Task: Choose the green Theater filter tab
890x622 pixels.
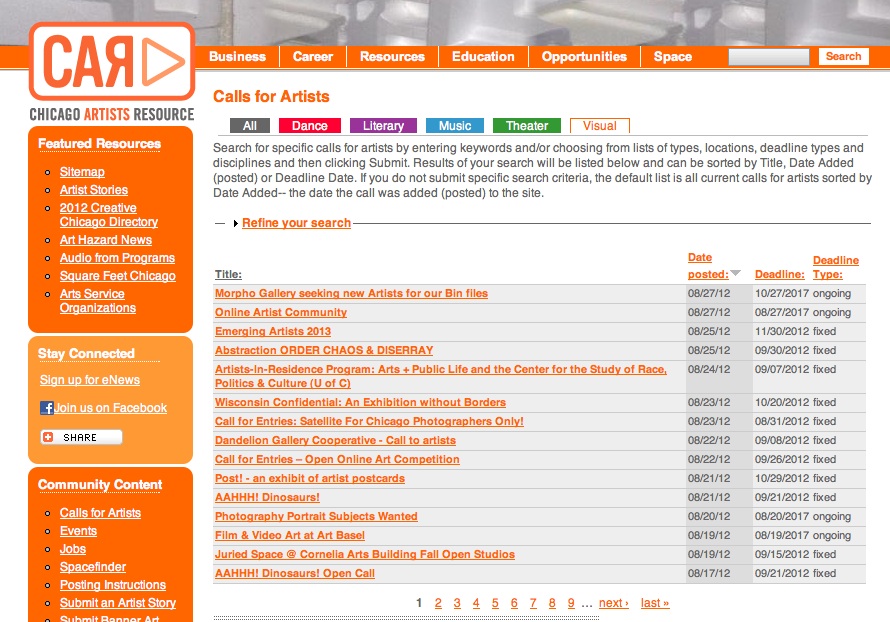Action: tap(526, 126)
